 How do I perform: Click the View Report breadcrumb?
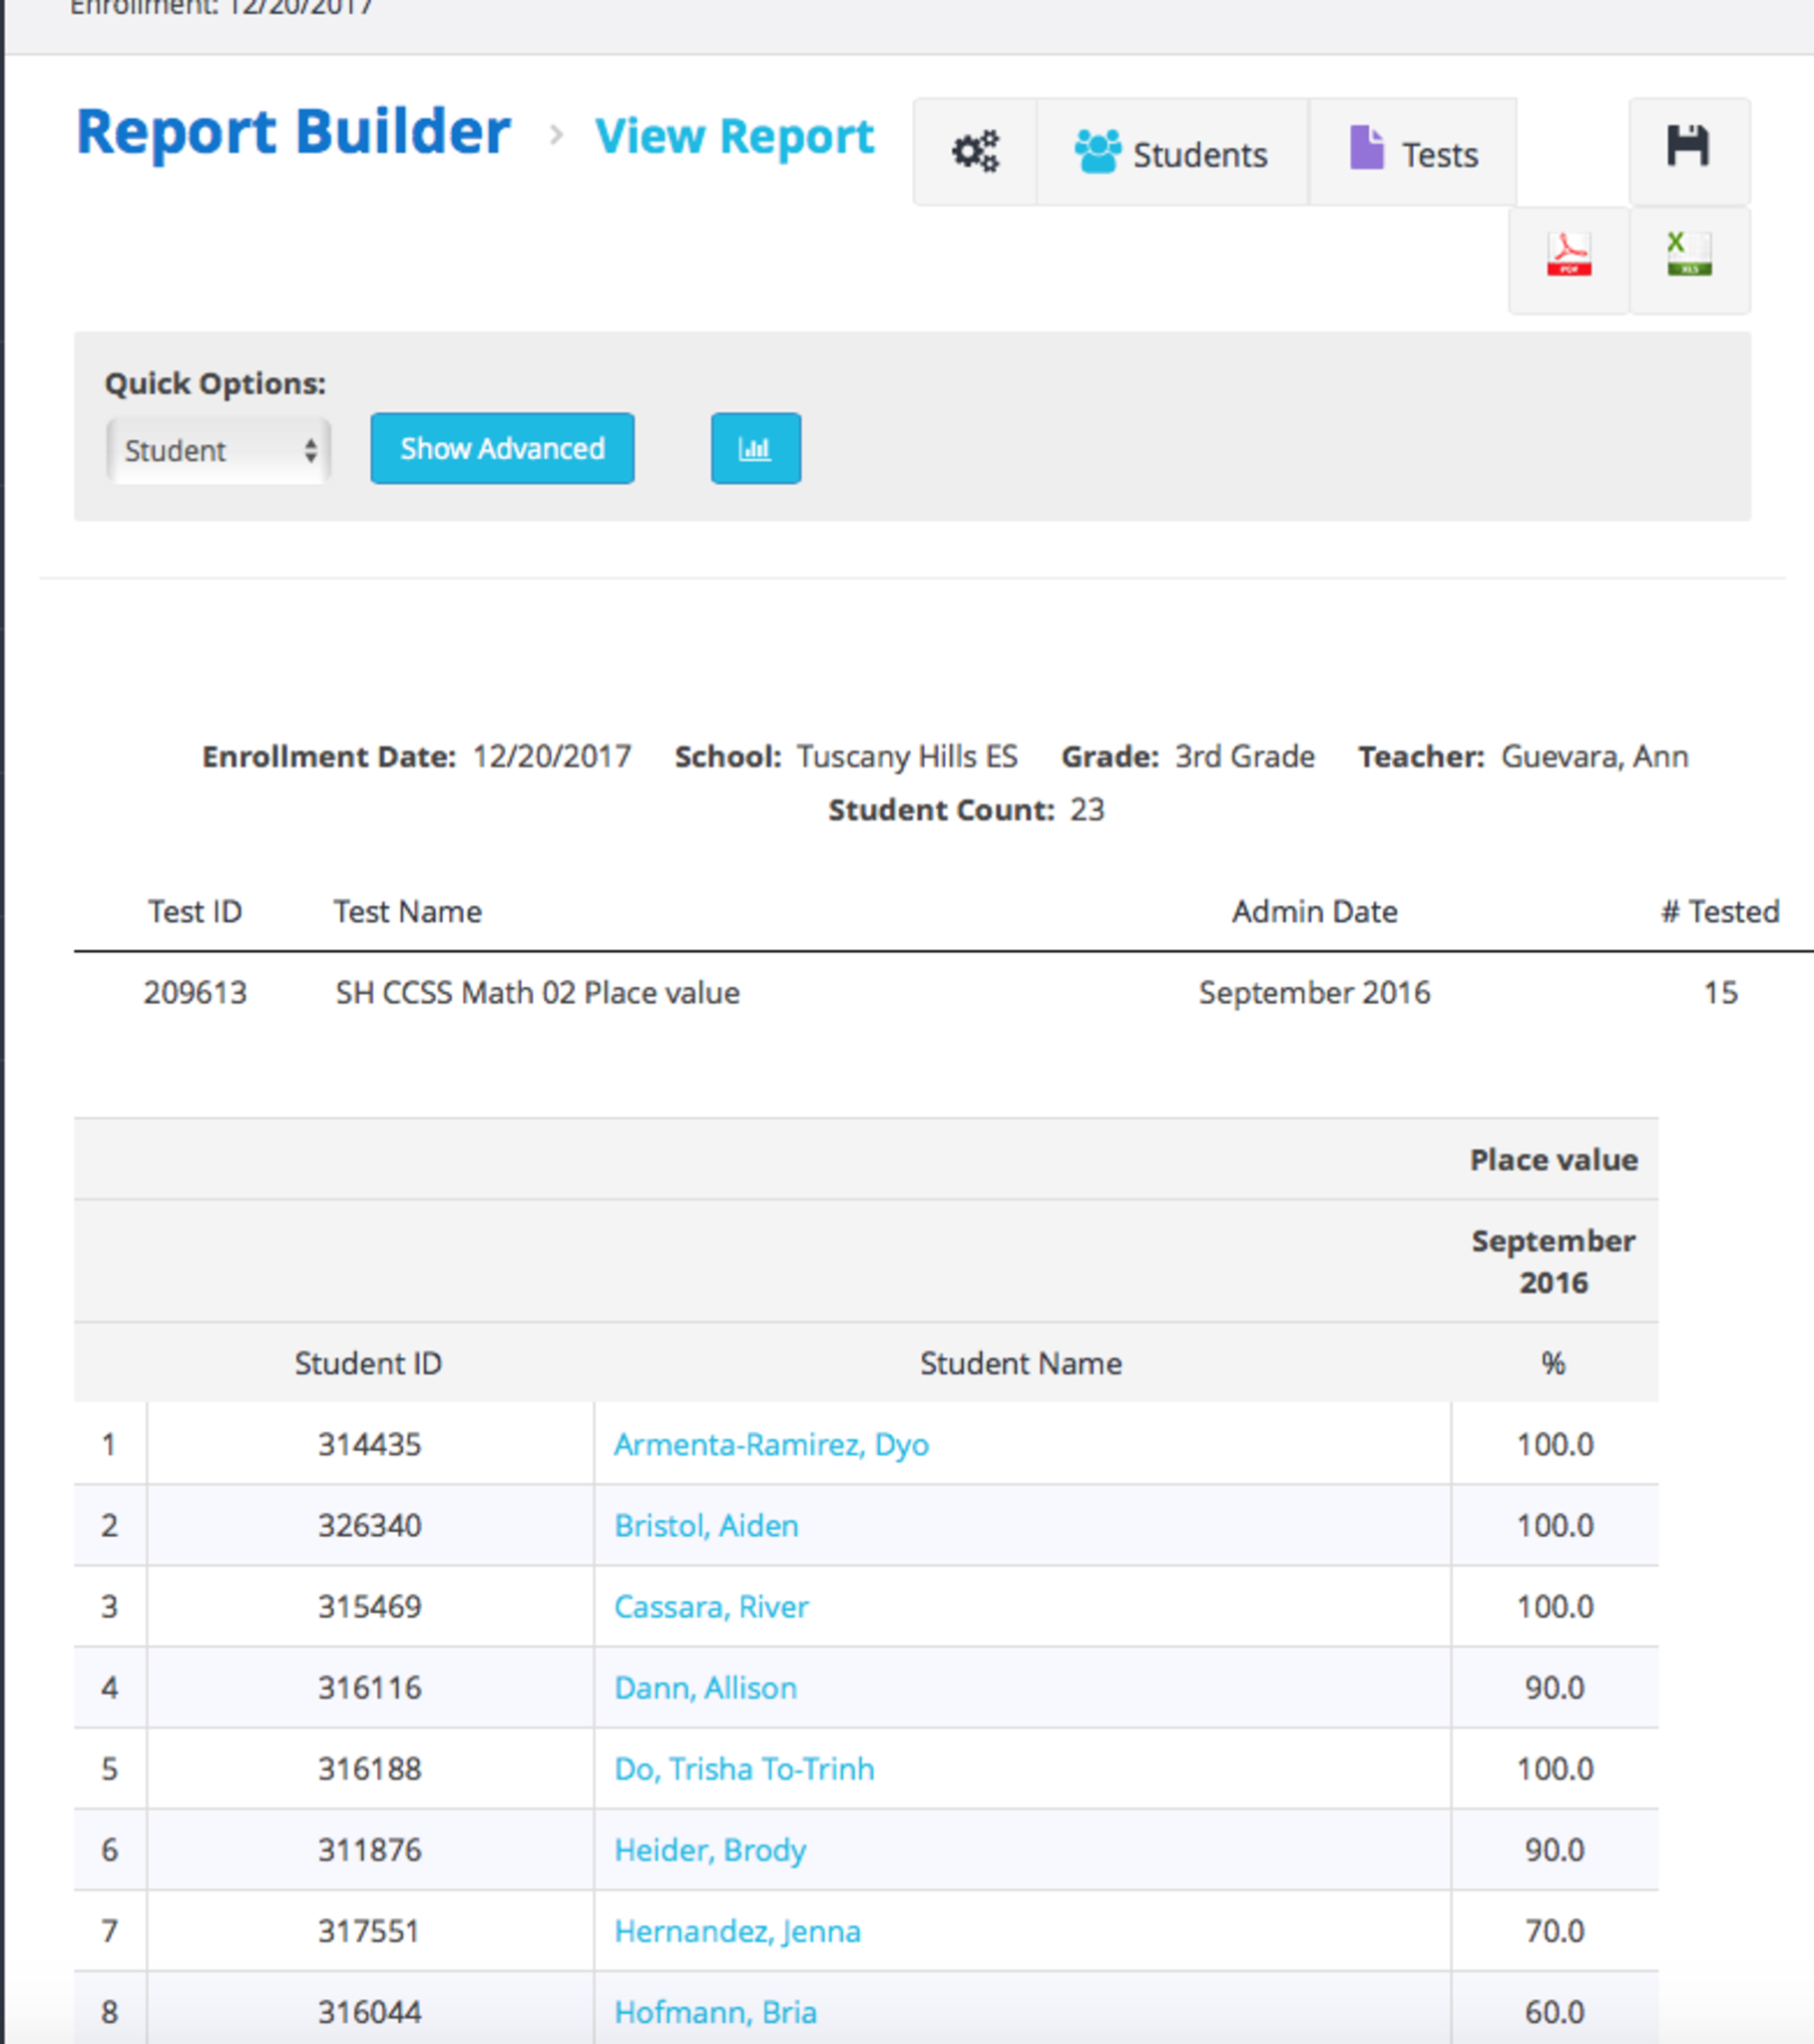[734, 136]
